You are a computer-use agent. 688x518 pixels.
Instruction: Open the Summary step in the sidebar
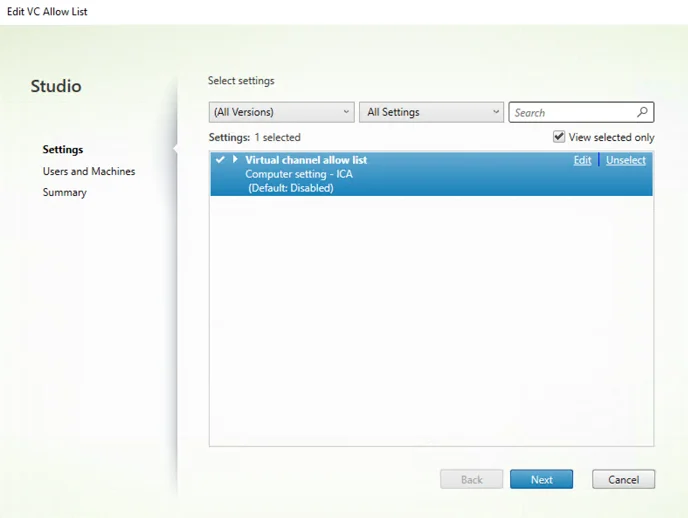65,192
